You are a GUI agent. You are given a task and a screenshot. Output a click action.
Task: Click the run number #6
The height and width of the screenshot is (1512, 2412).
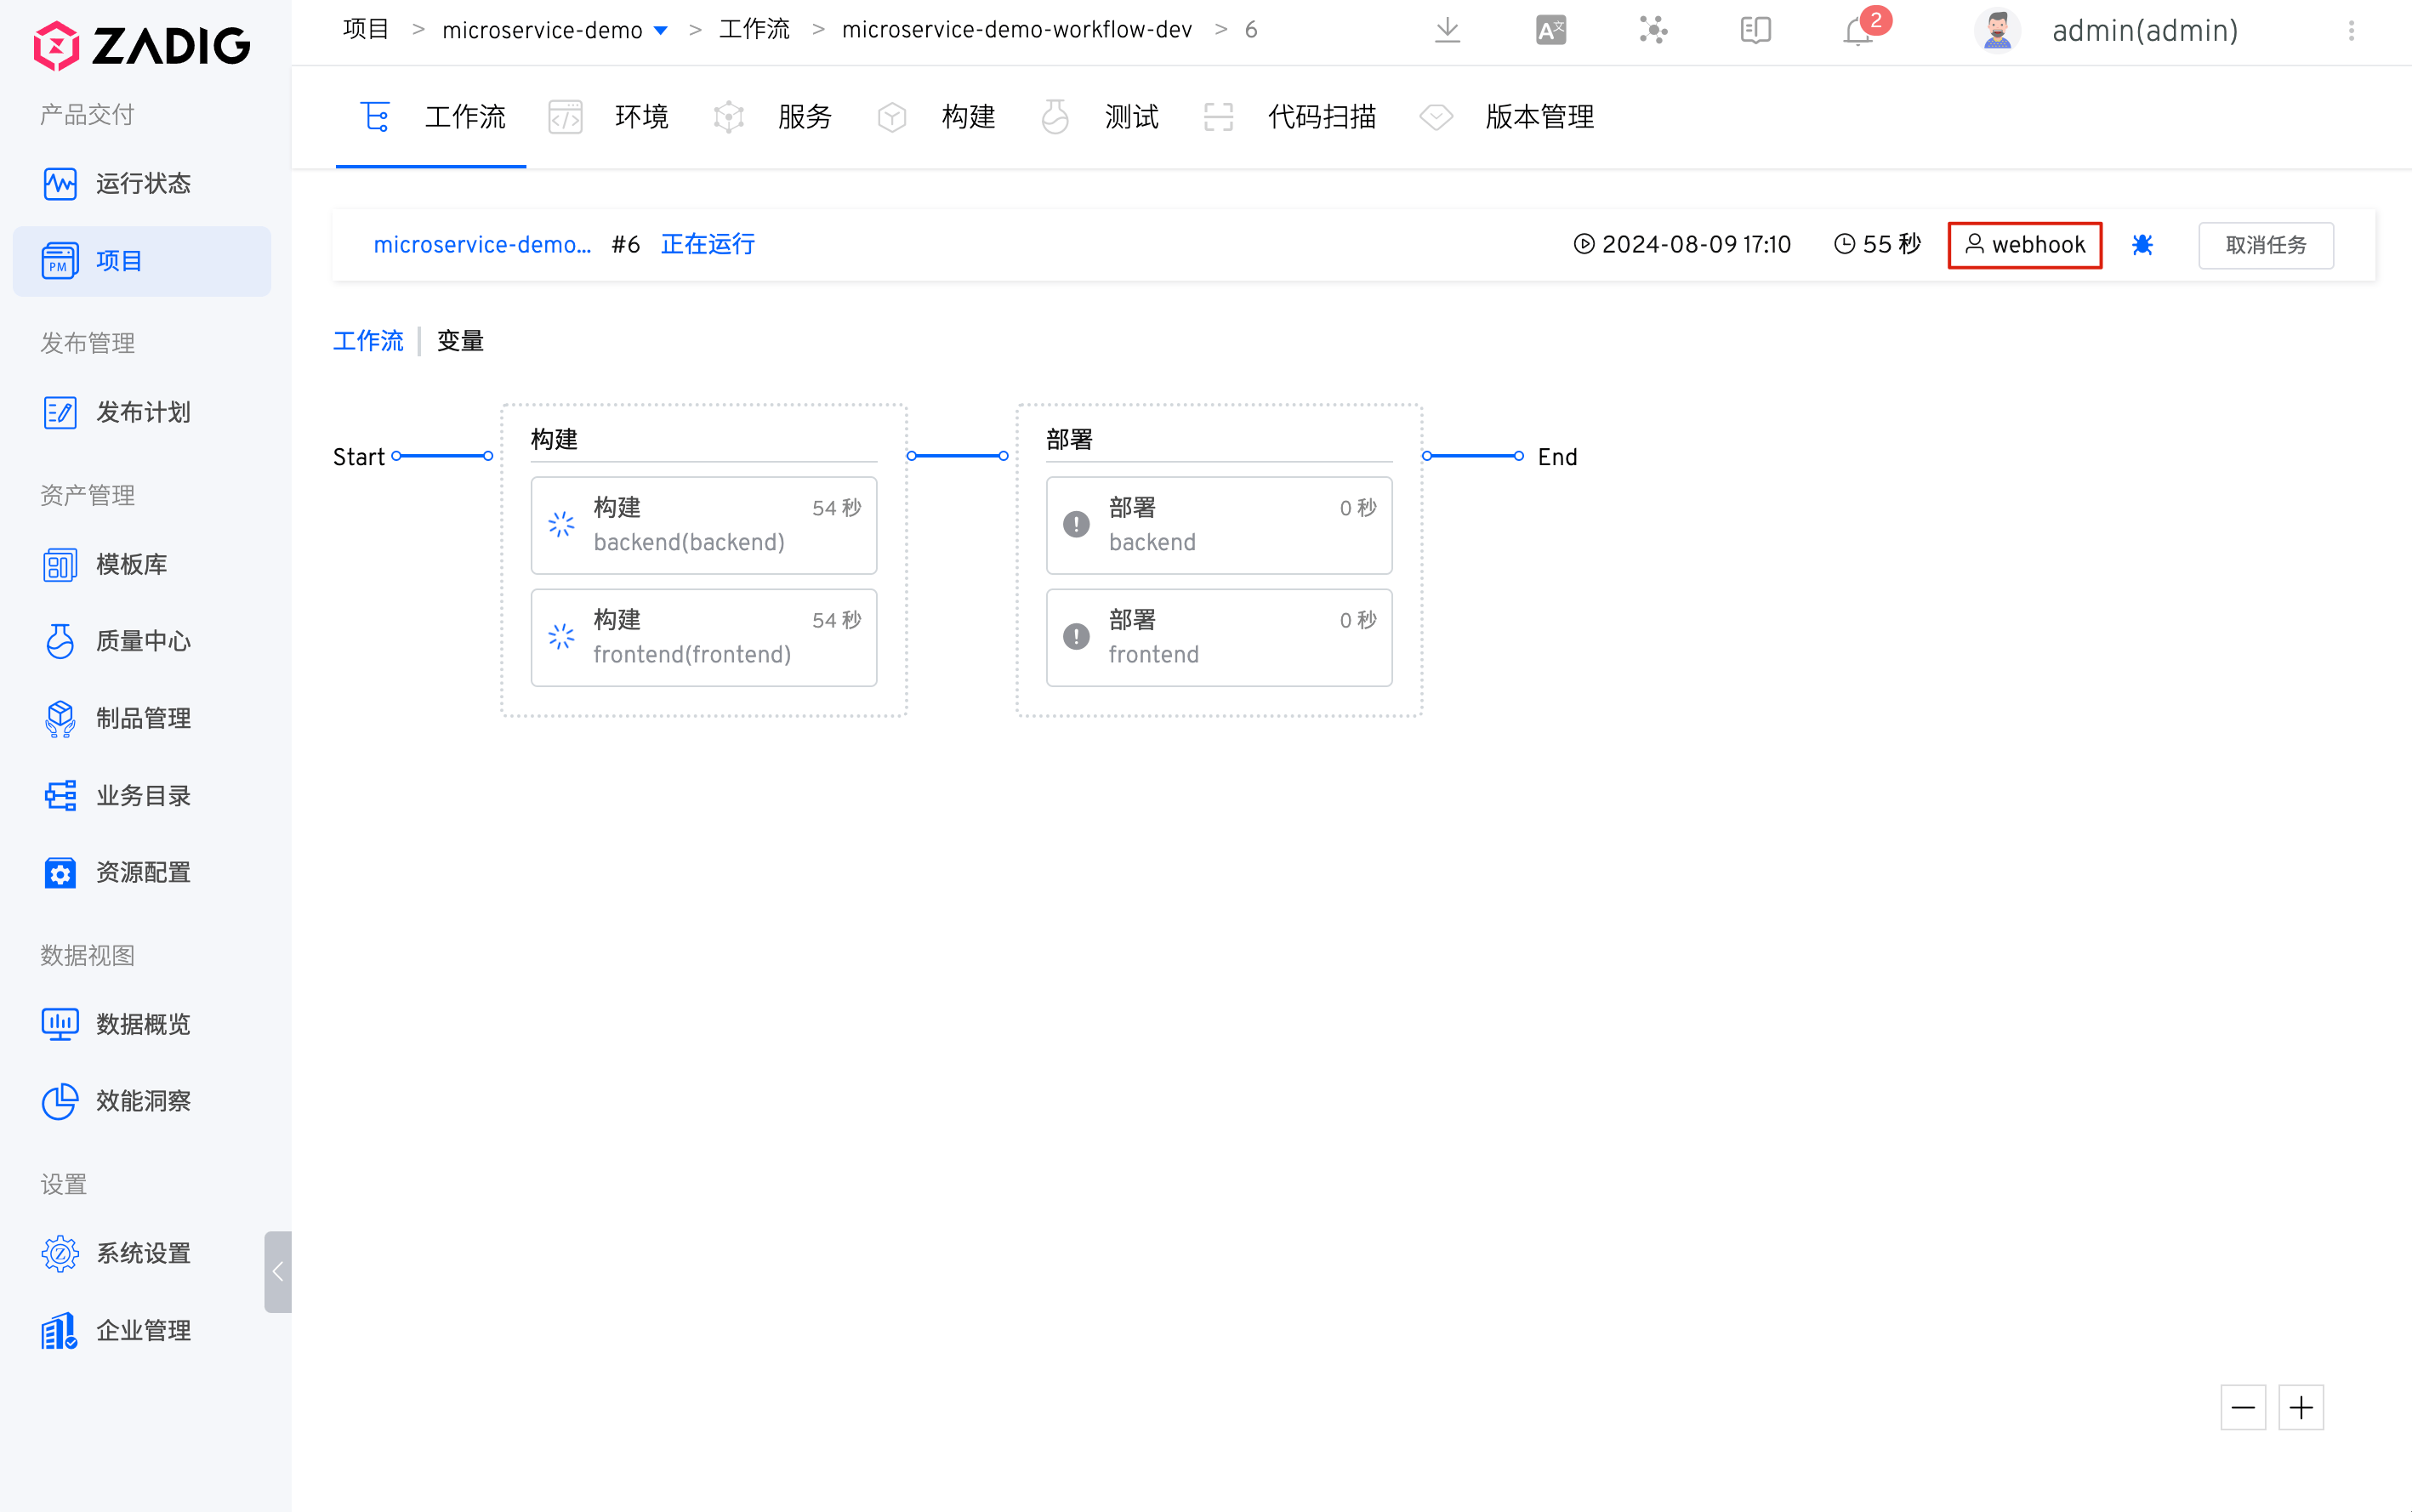625,245
